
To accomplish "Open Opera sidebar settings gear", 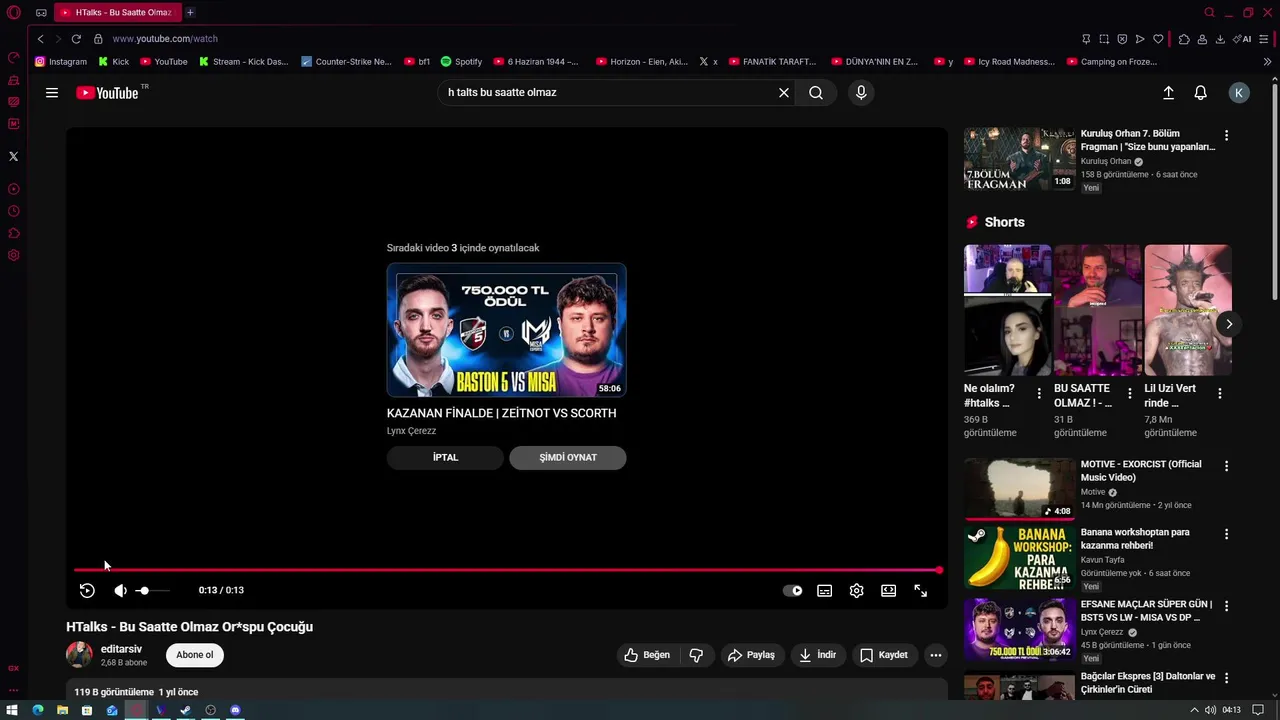I will pos(13,255).
